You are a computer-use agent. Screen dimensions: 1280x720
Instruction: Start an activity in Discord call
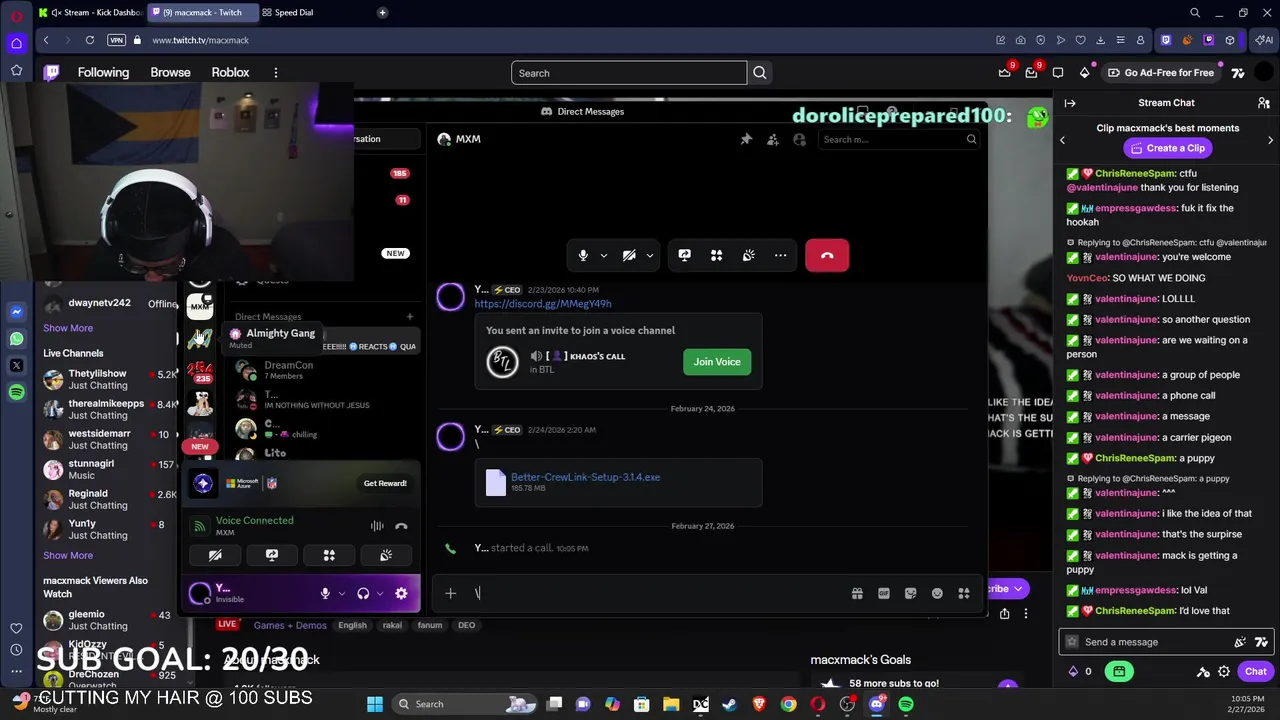coord(716,255)
